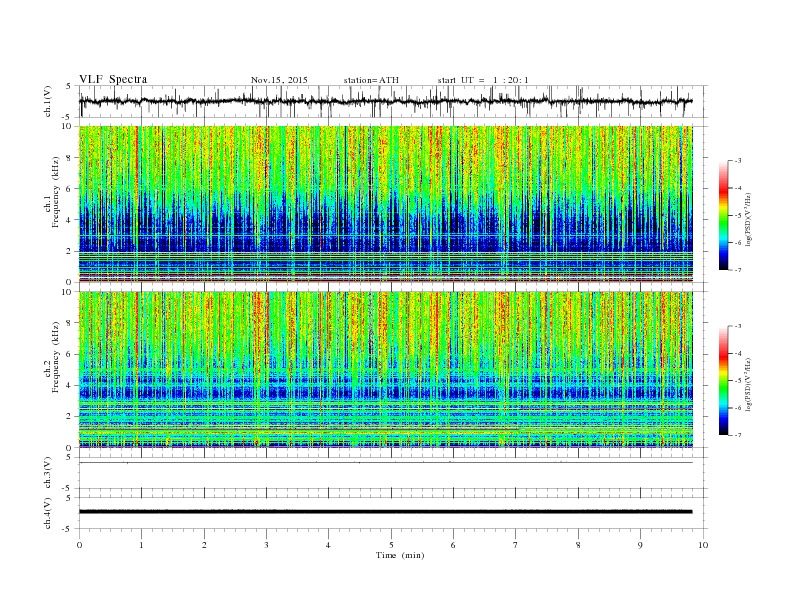Click the ch.1 spectrogram color scale bar

(723, 215)
